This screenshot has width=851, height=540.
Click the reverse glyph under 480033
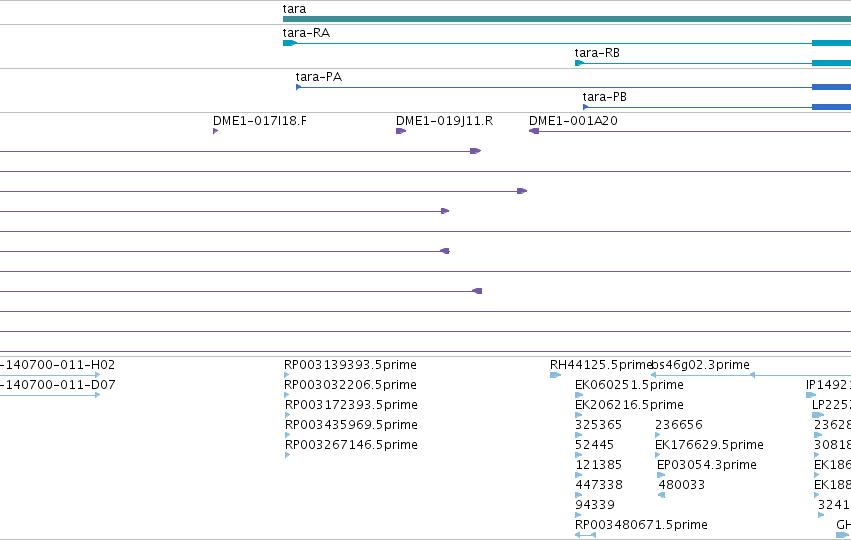(x=662, y=495)
